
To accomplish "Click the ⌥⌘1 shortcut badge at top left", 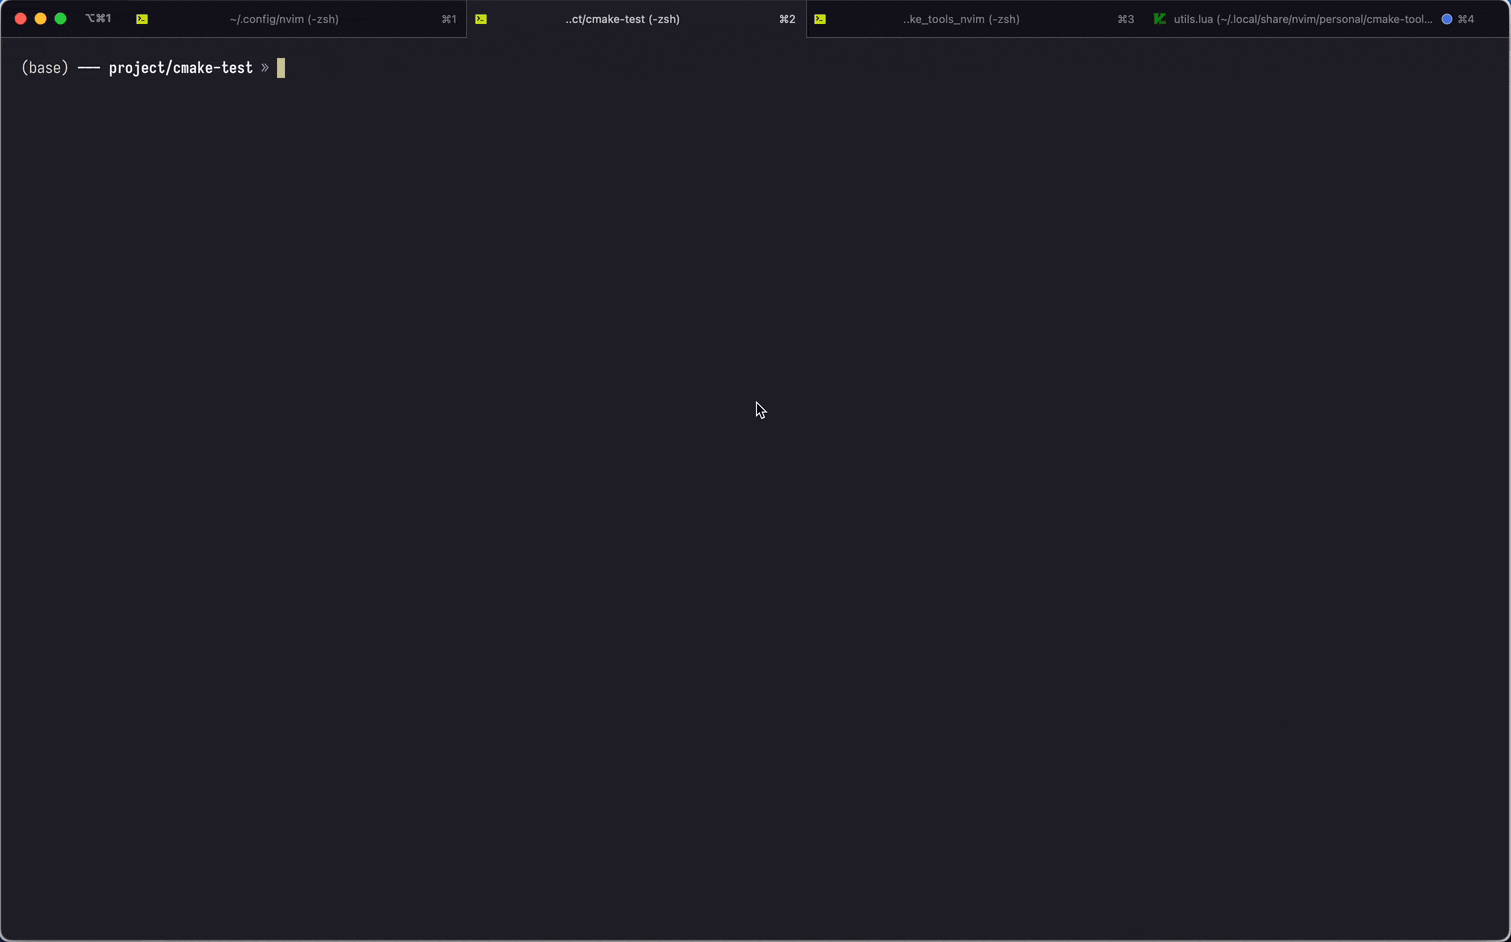I will [x=98, y=18].
